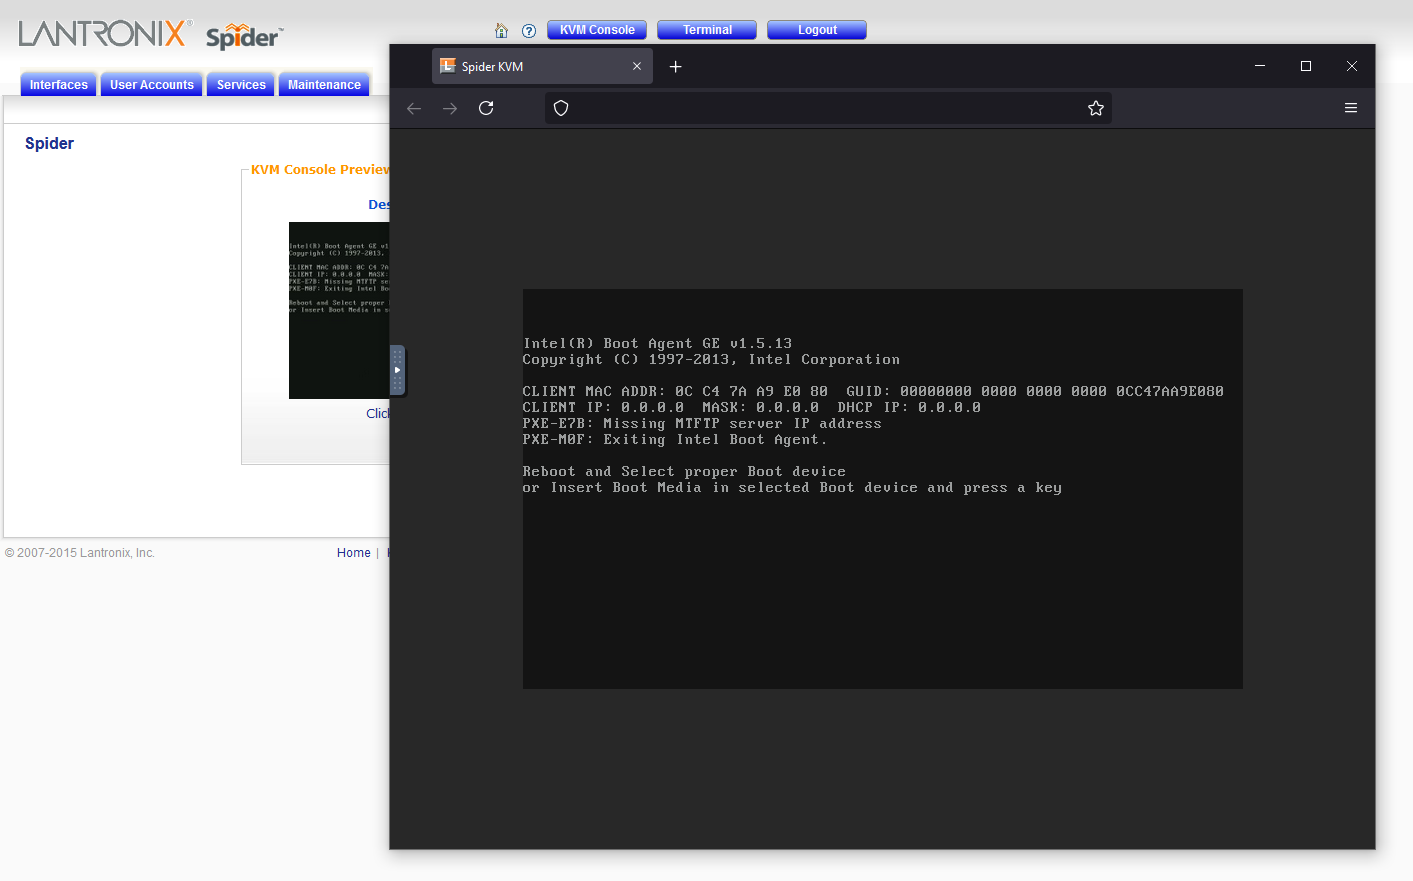Click the home icon in header
The height and width of the screenshot is (881, 1413).
(x=502, y=30)
